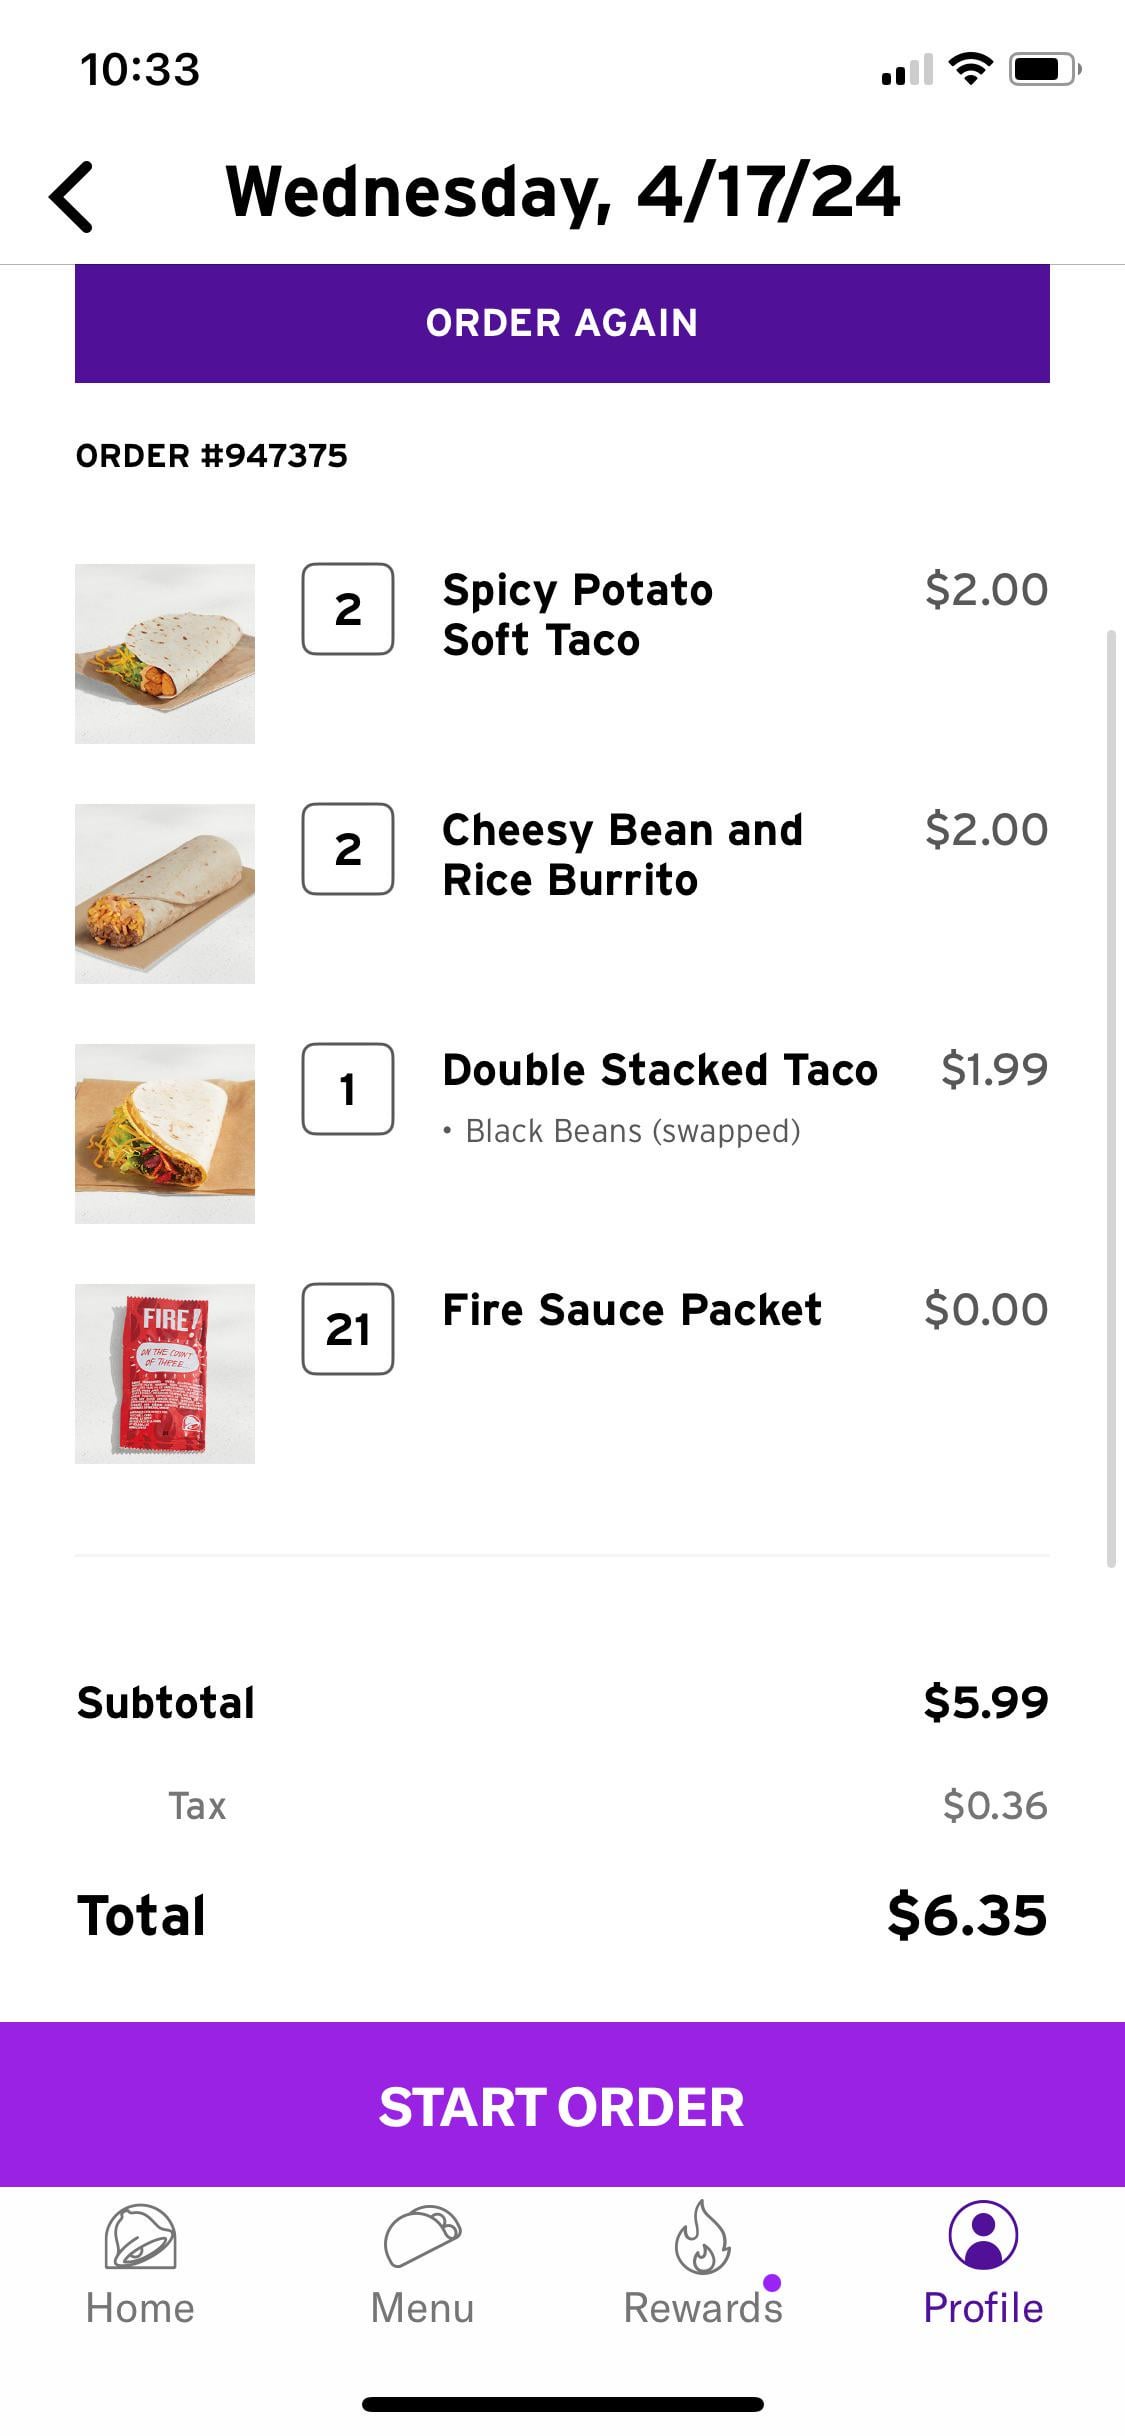This screenshot has width=1125, height=2436.
Task: Select the Spicy Potato Soft Taco quantity box
Action: click(x=348, y=609)
